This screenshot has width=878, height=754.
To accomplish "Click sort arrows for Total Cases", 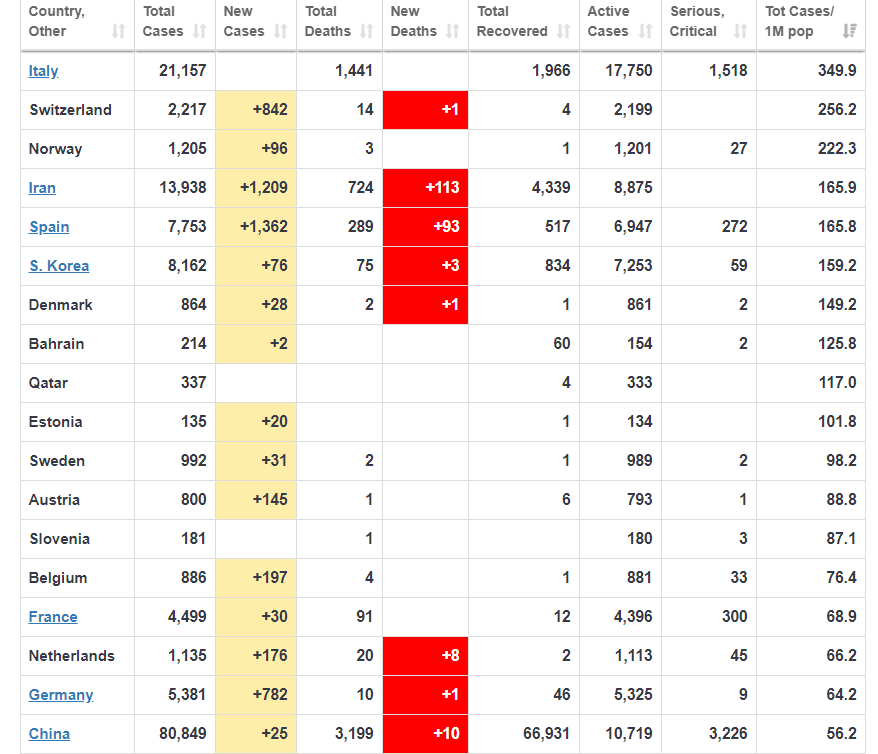I will tap(199, 31).
